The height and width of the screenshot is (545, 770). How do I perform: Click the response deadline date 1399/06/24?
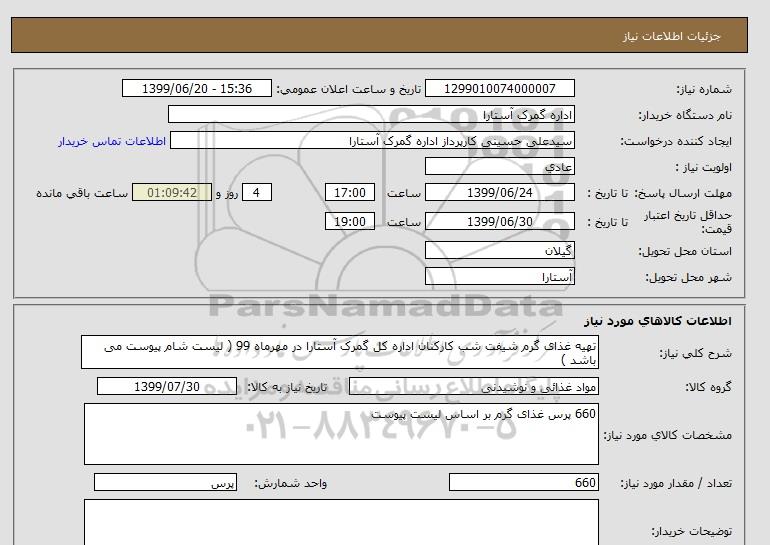tap(499, 192)
